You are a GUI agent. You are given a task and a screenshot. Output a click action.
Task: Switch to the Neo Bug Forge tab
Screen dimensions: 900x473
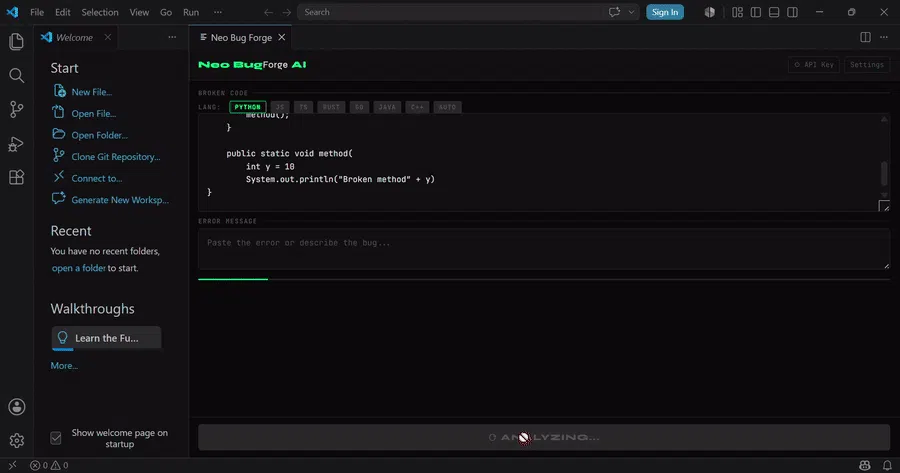tap(241, 37)
